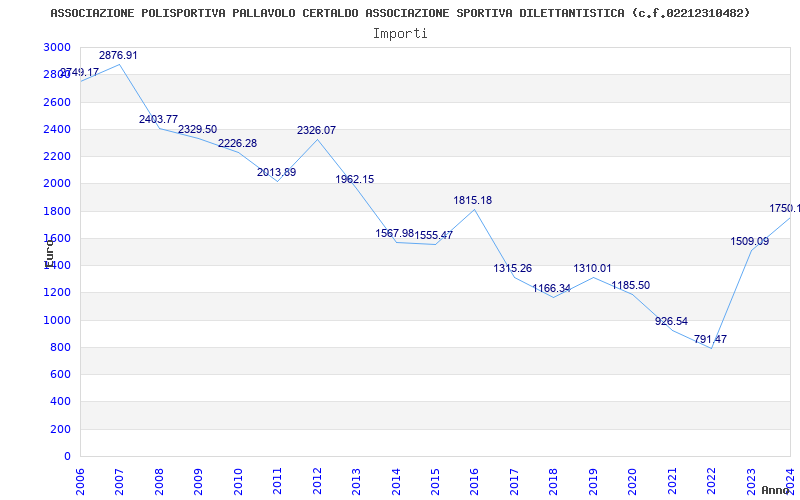Click the 1000 y-axis value
The height and width of the screenshot is (500, 800).
tap(57, 320)
